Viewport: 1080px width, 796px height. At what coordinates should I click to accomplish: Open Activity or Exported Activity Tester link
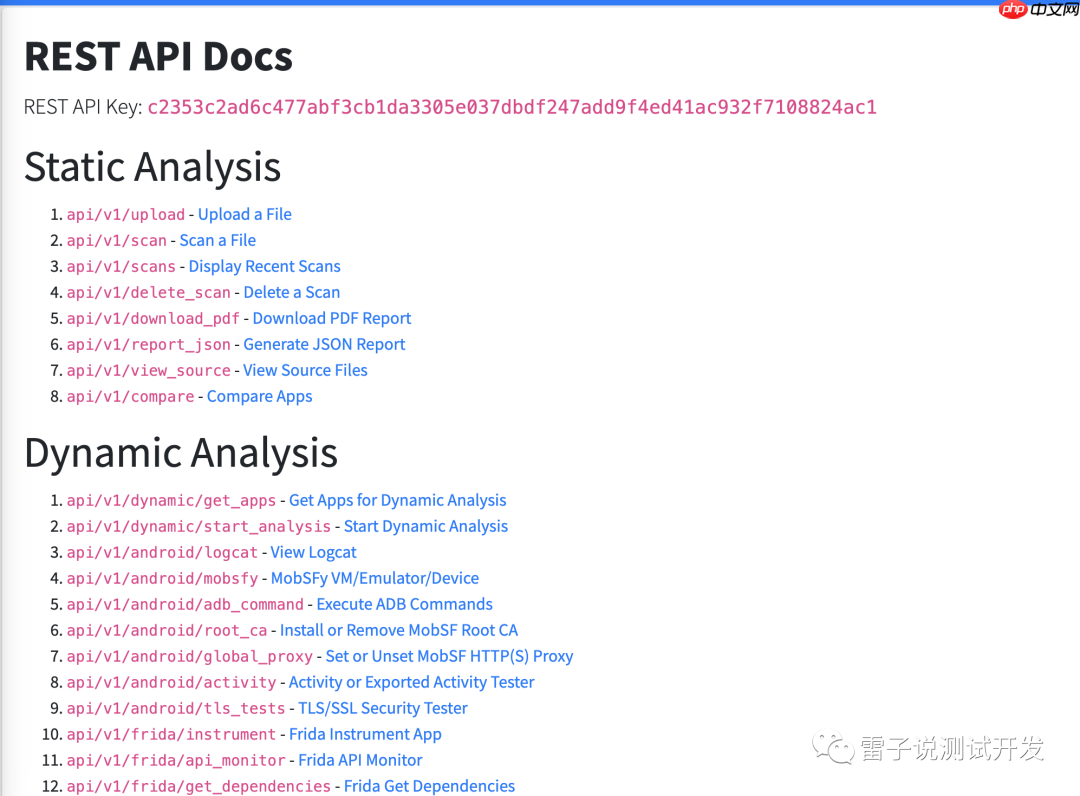411,682
